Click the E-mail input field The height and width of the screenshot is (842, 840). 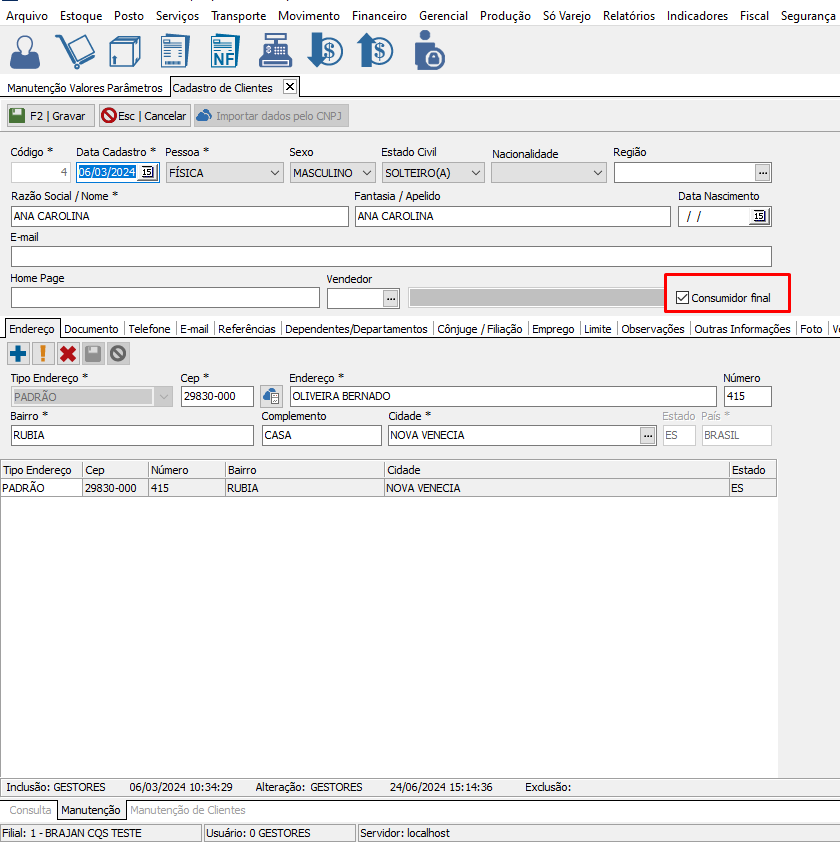(x=391, y=256)
